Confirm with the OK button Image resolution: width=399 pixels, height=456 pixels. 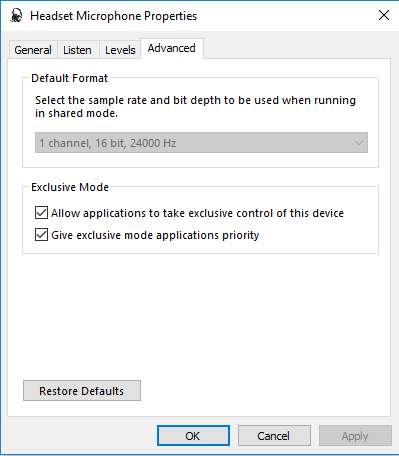click(193, 436)
